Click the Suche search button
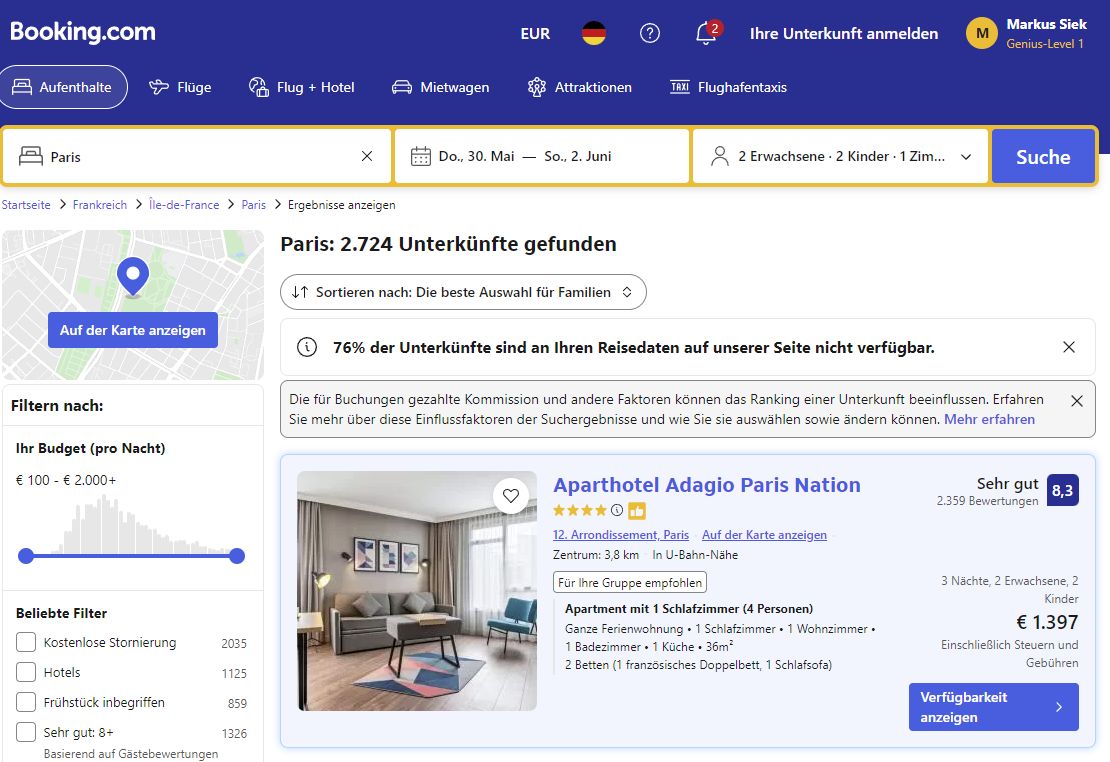The width and height of the screenshot is (1110, 762). pyautogui.click(x=1043, y=157)
